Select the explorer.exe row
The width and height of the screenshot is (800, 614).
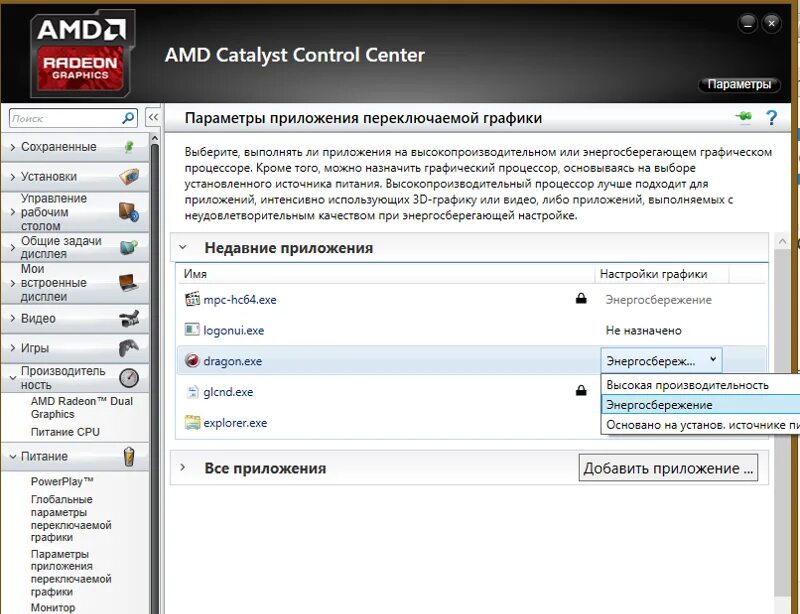pyautogui.click(x=389, y=423)
